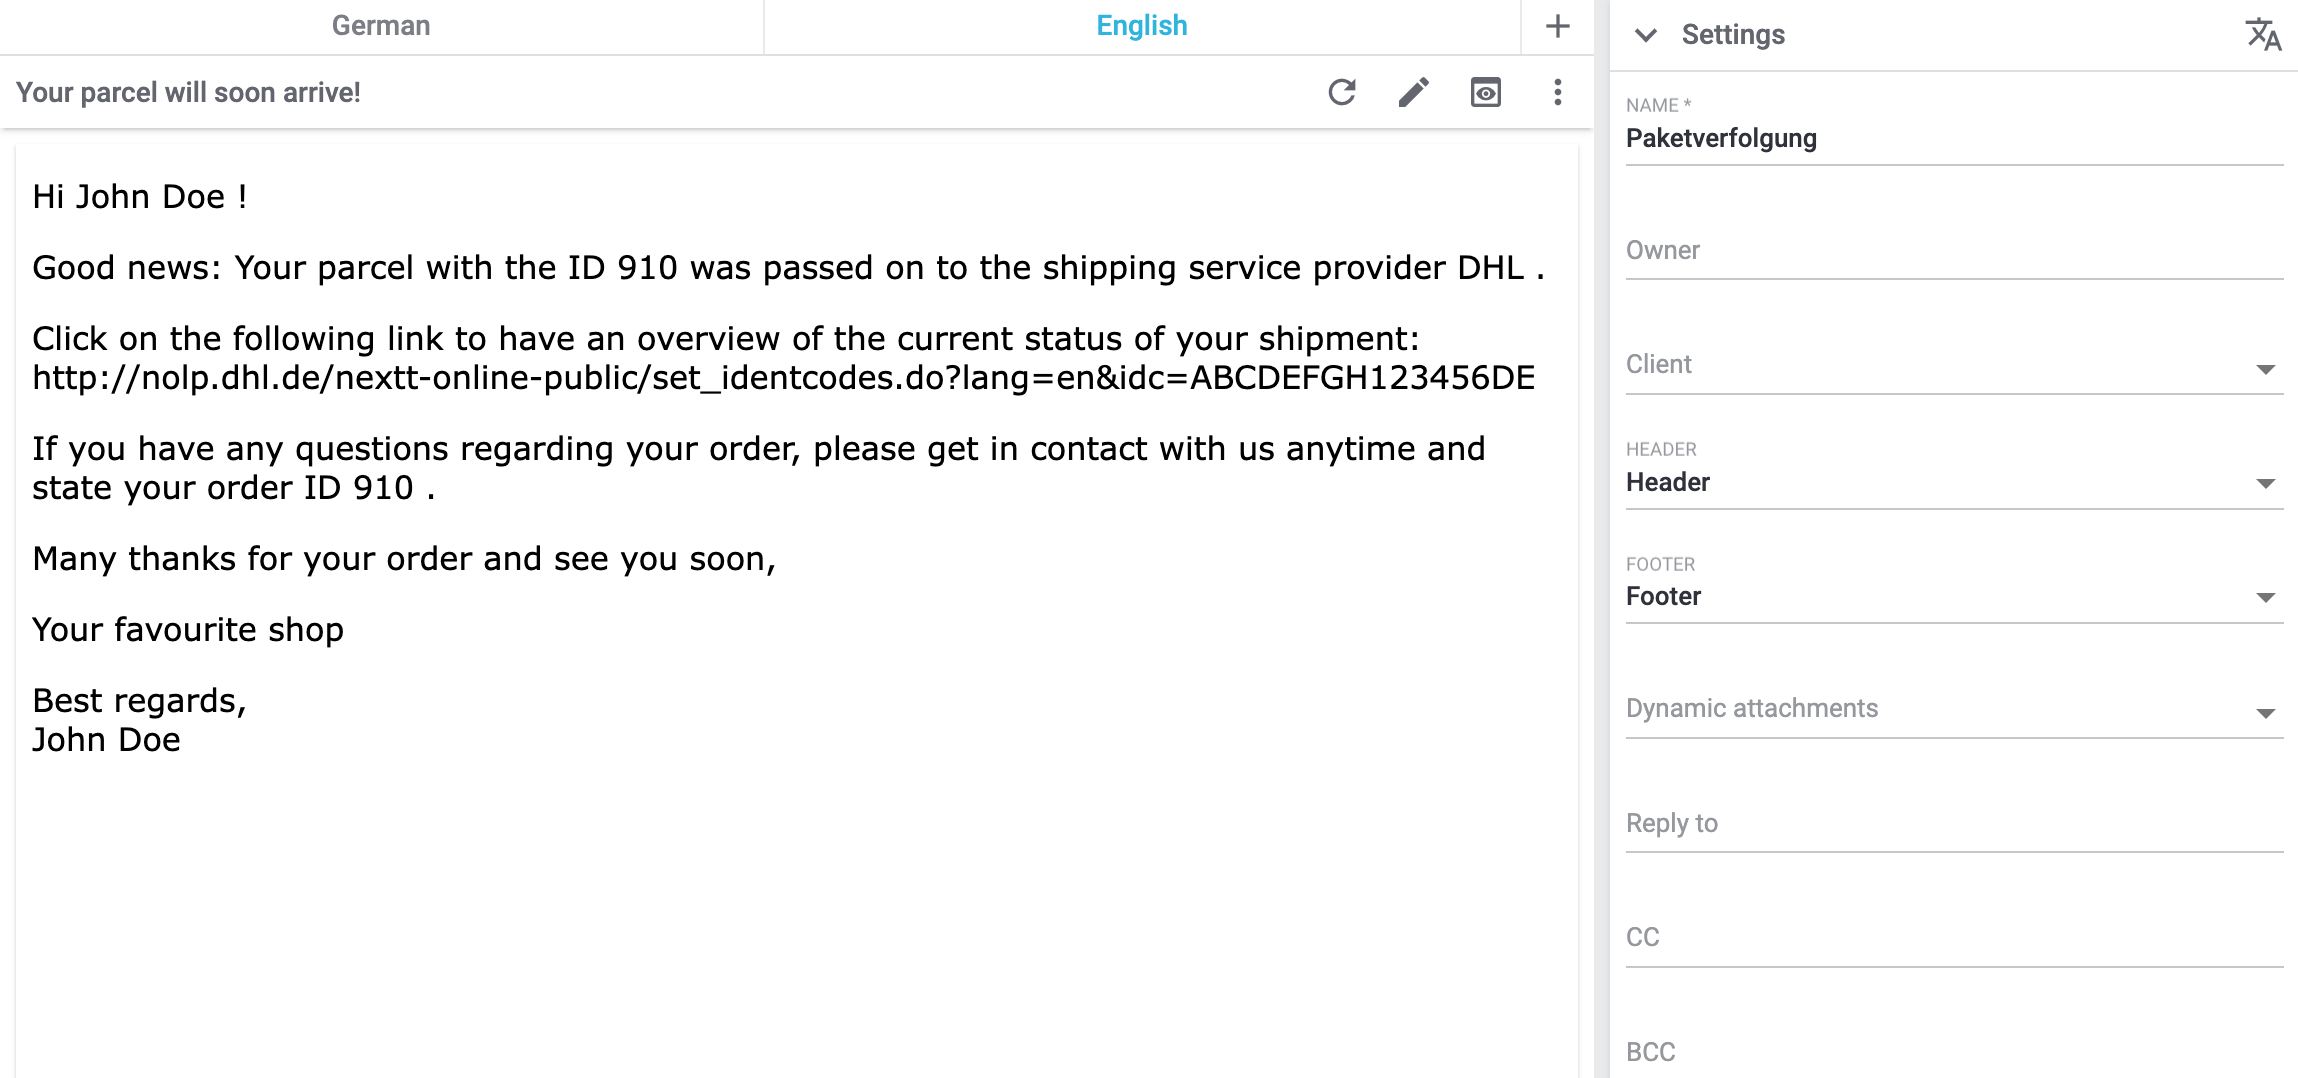Click the plus icon to add language
The width and height of the screenshot is (2298, 1078).
point(1557,26)
